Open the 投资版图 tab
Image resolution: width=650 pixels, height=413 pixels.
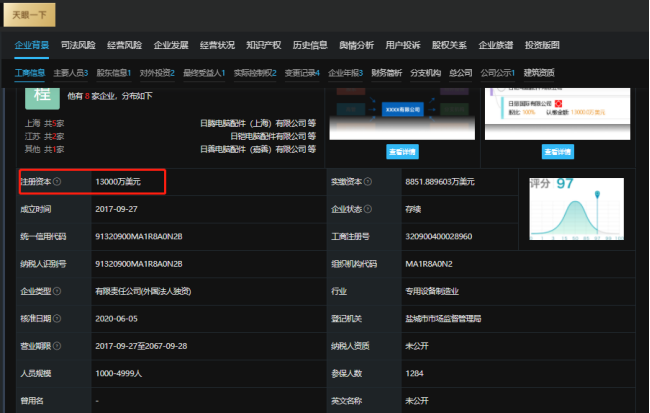tap(542, 45)
